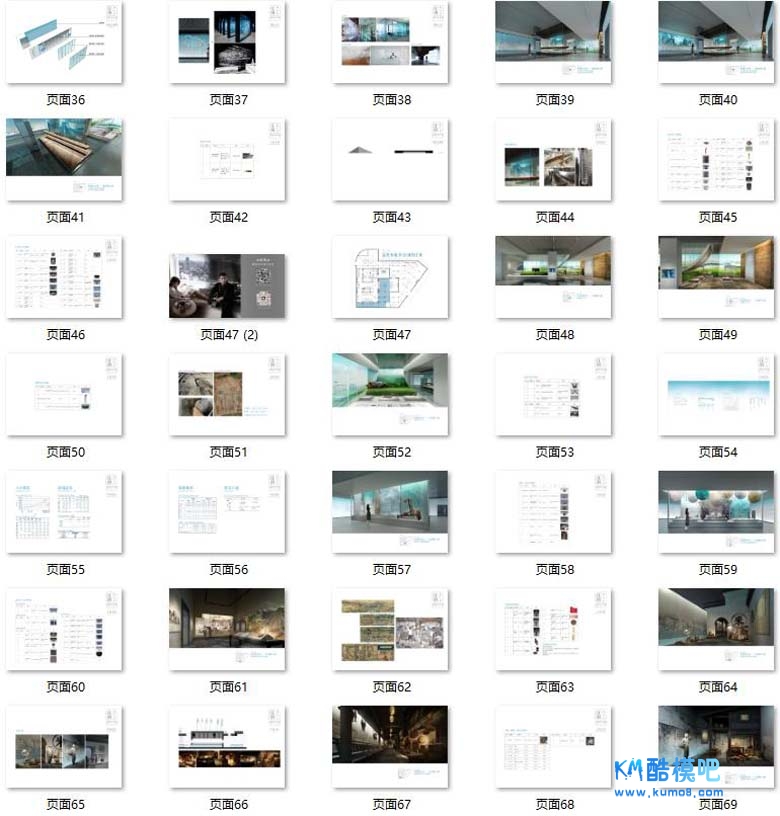Click the 页面57 display wall thumbnail
780x816 pixels.
pos(390,512)
